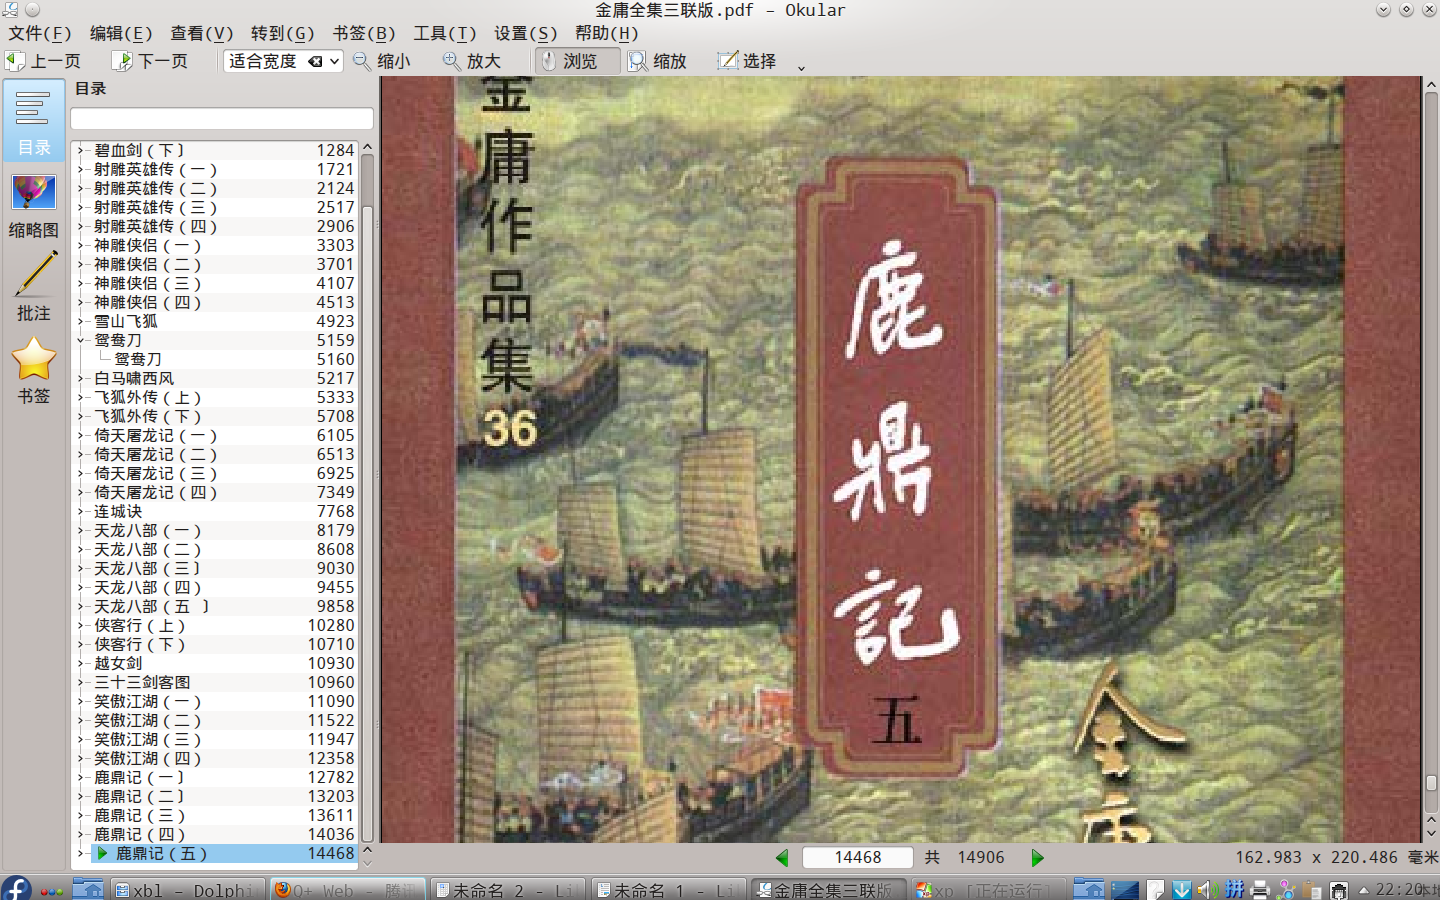Toggle the 缩放 zoom tool
Viewport: 1440px width, 900px height.
pyautogui.click(x=657, y=61)
